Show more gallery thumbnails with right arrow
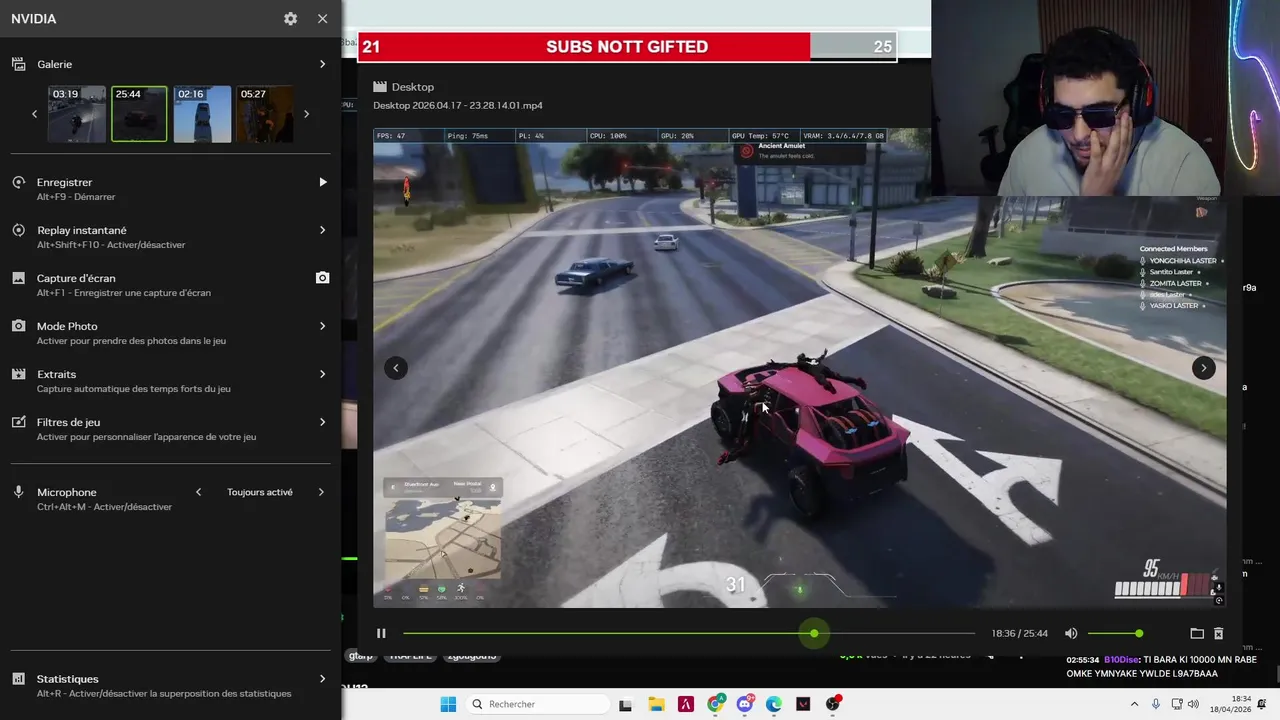Image resolution: width=1280 pixels, height=720 pixels. point(306,114)
